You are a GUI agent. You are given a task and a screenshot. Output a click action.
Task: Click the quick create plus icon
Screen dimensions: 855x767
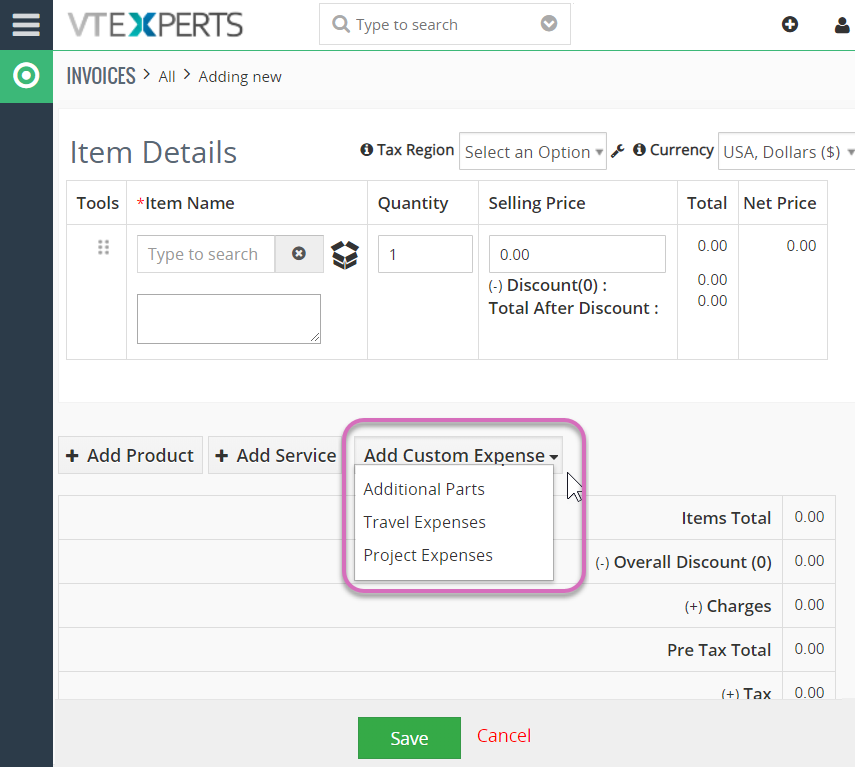790,24
